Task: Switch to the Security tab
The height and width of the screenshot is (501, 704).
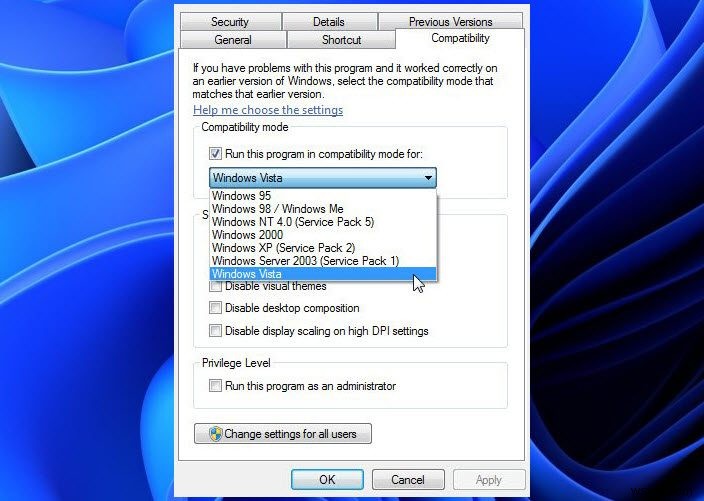Action: tap(230, 22)
